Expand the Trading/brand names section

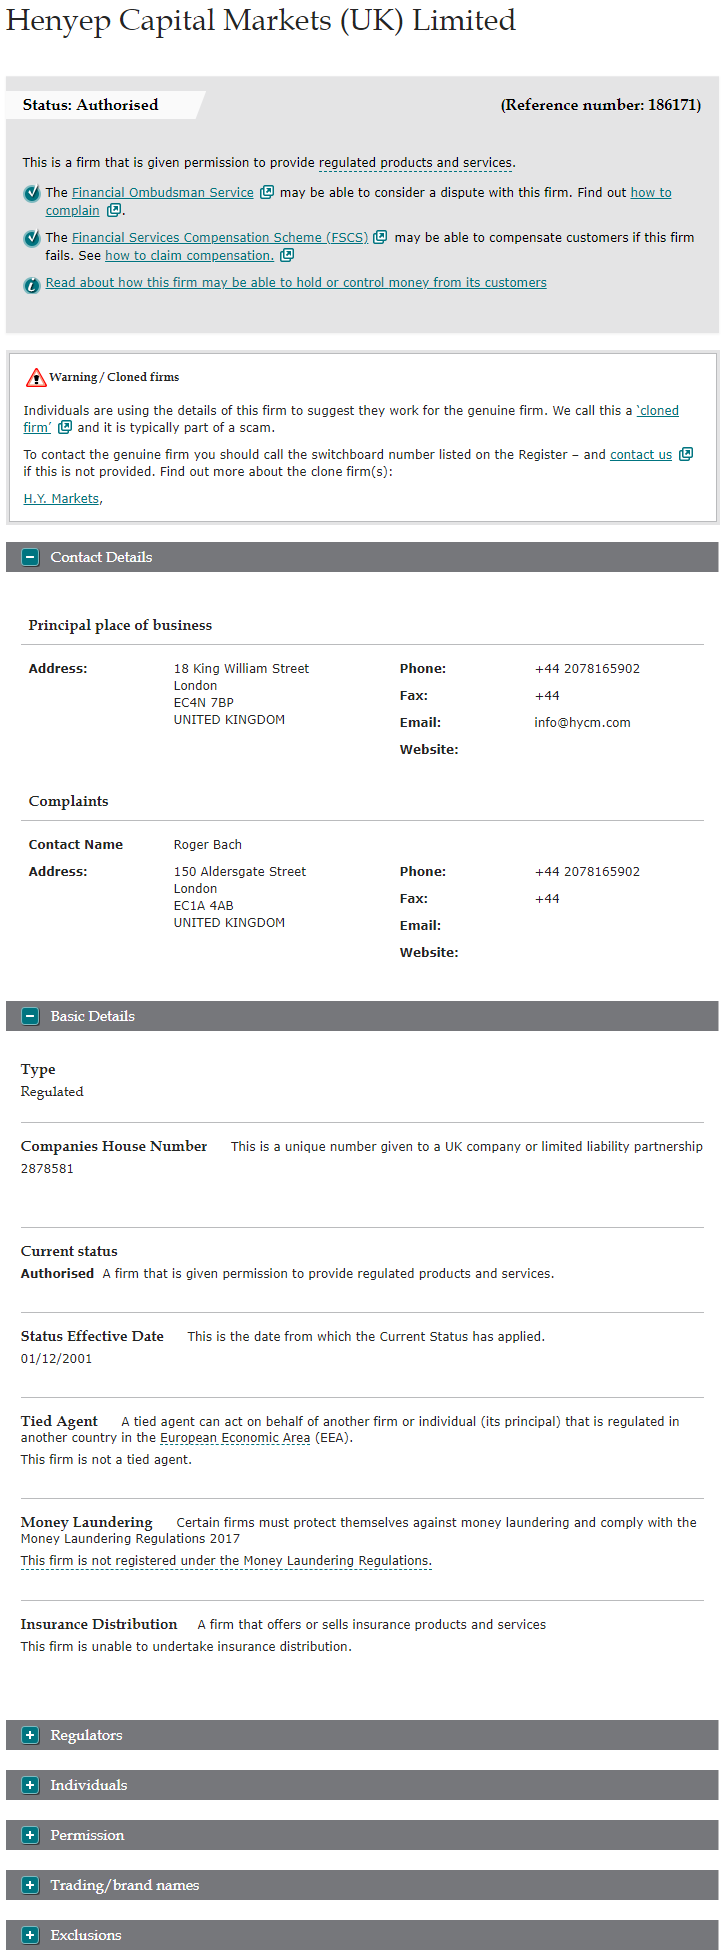(31, 1885)
